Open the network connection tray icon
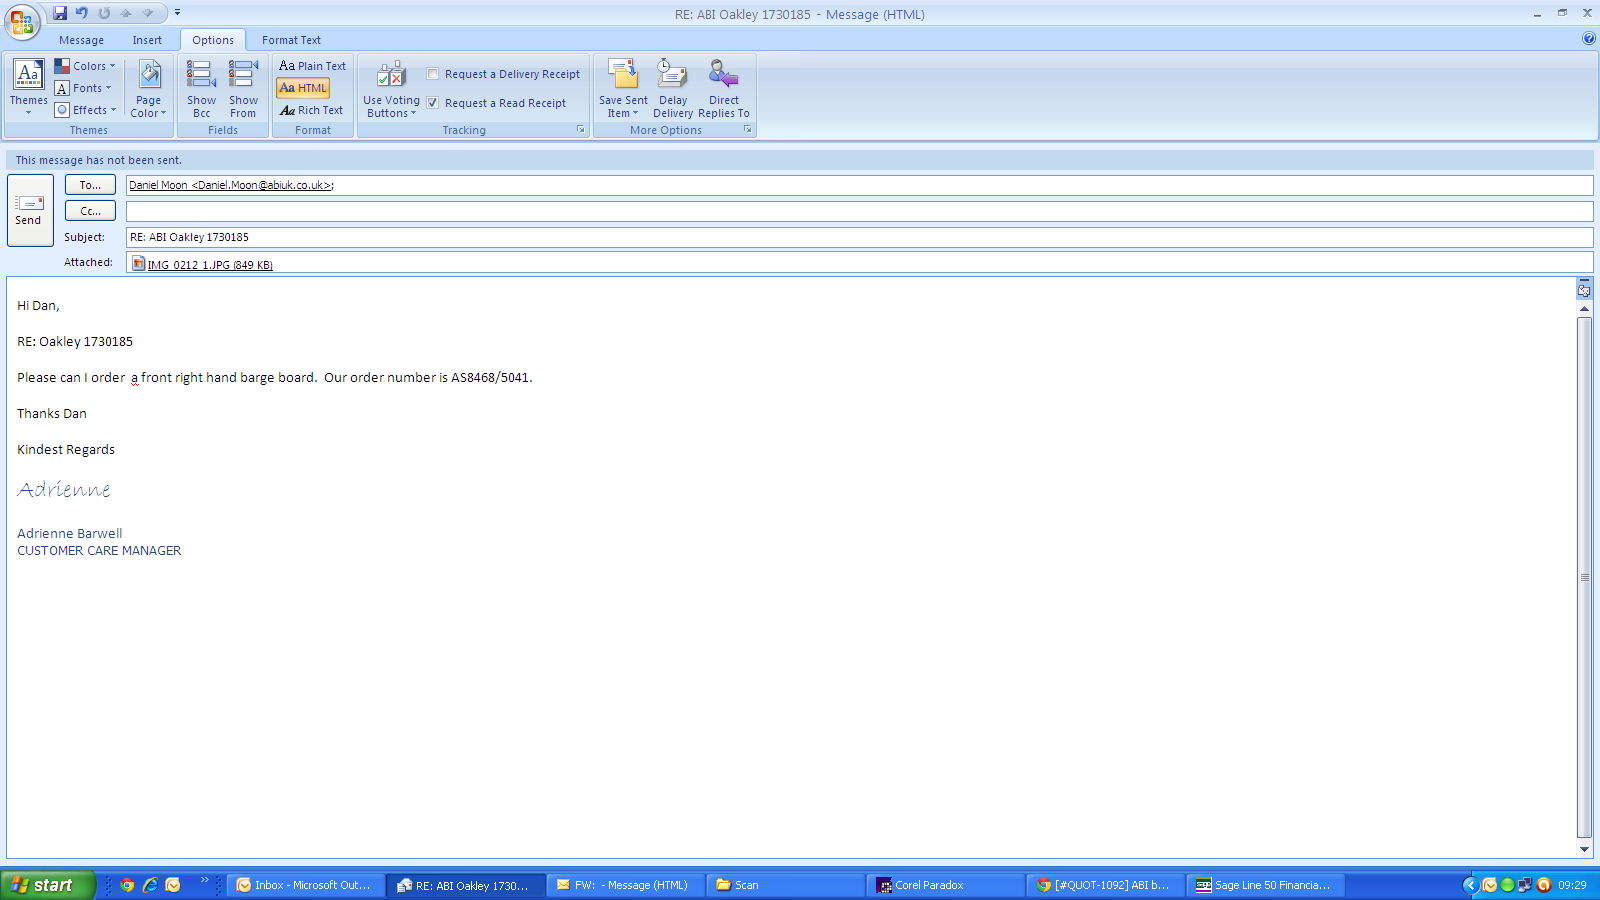The width and height of the screenshot is (1600, 900). pyautogui.click(x=1525, y=885)
